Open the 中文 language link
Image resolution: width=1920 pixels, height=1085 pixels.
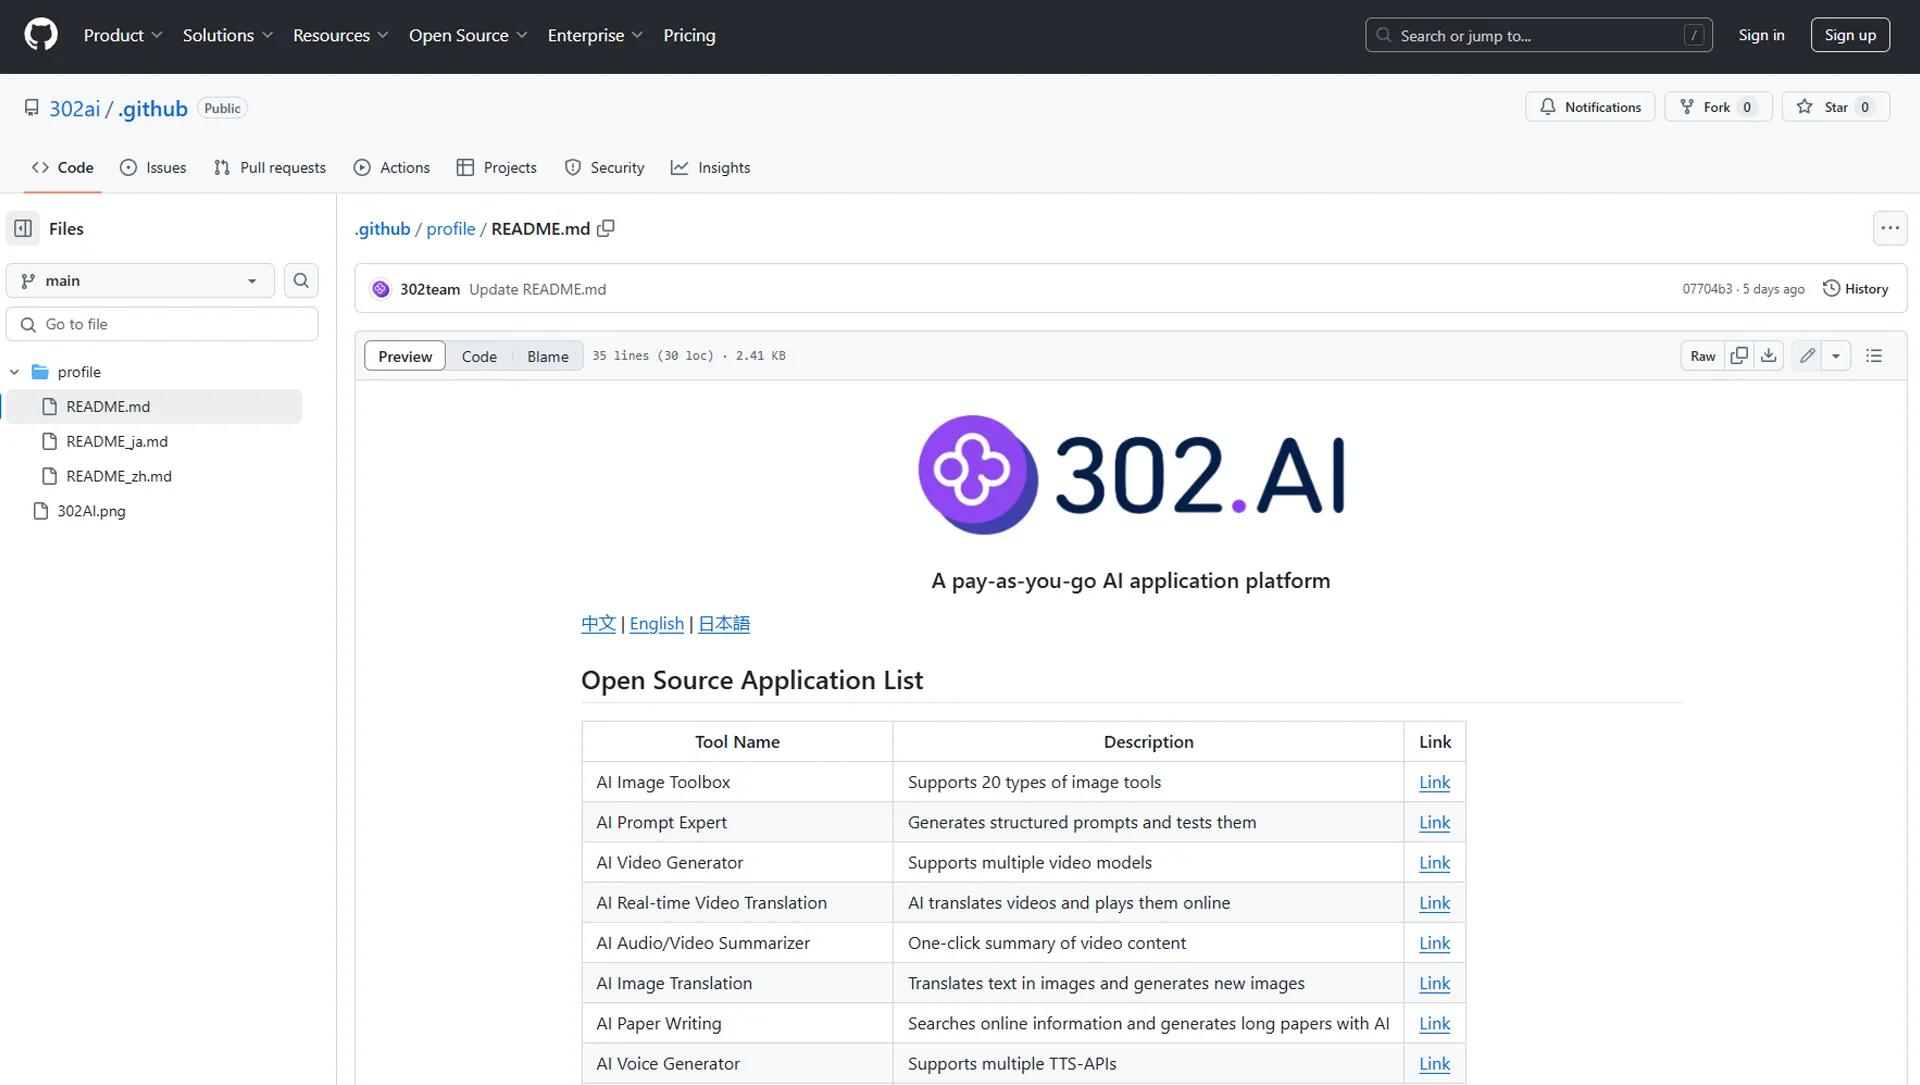coord(598,624)
